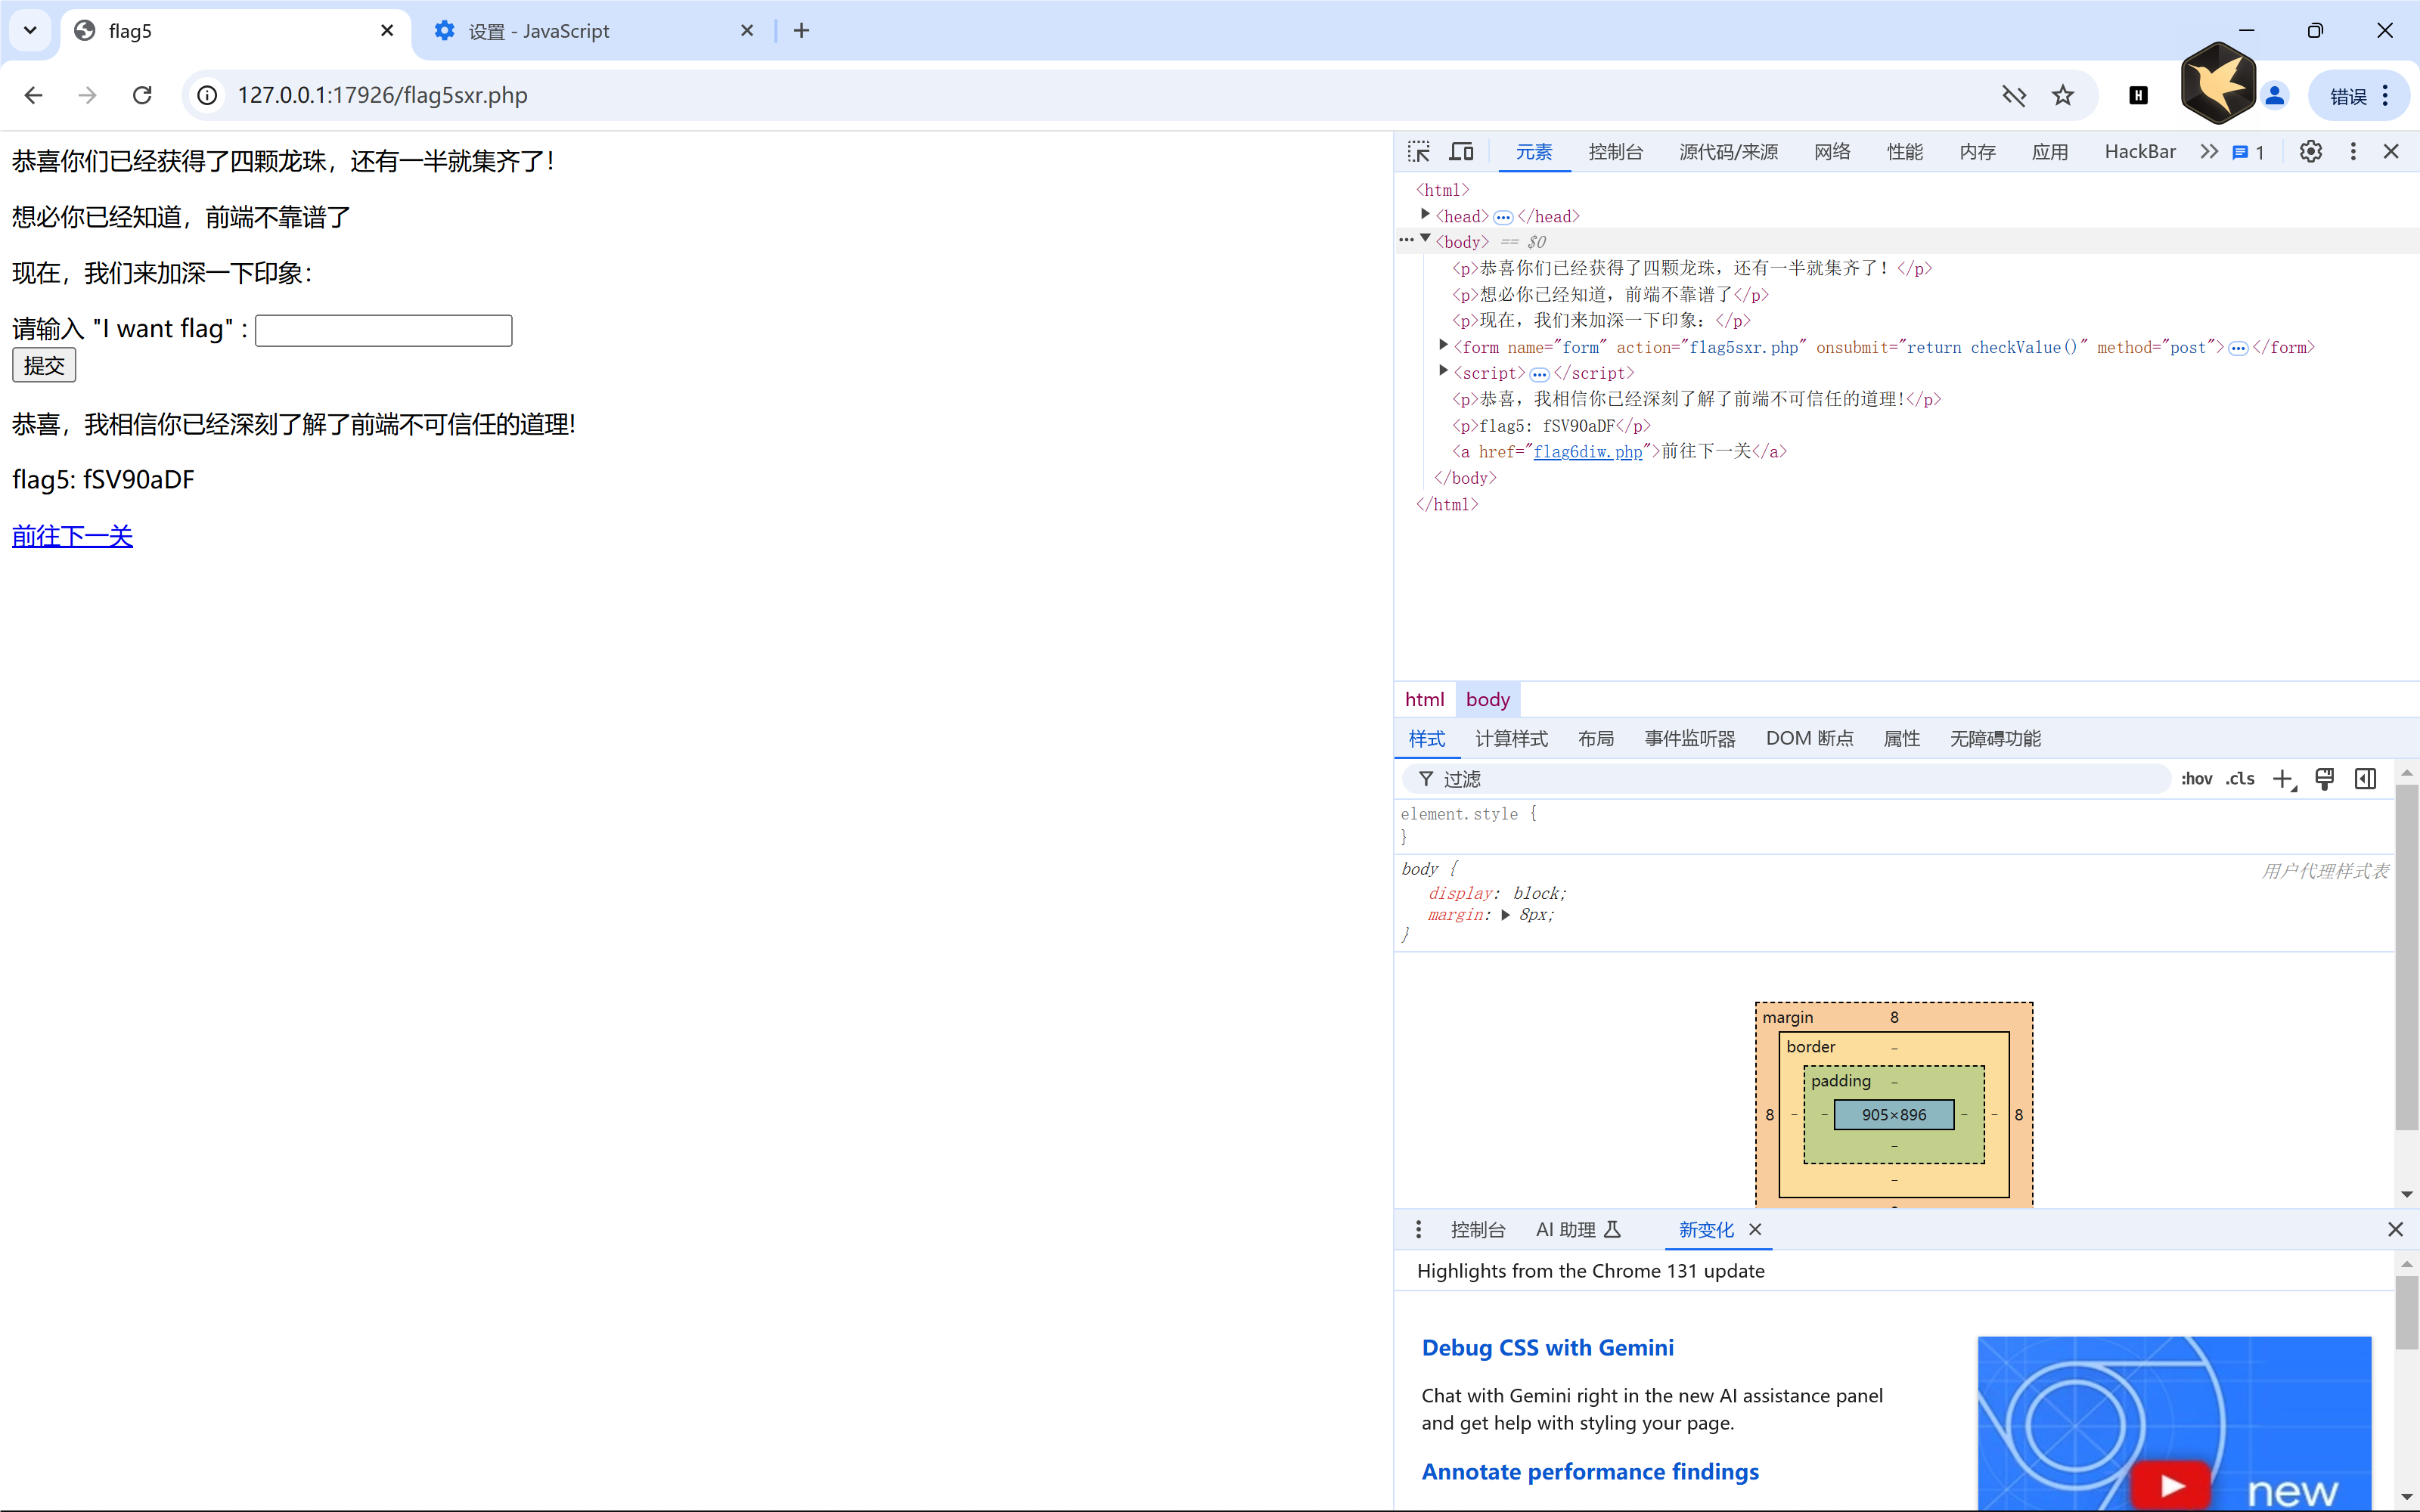Open the Computed styles tab

coord(1511,739)
